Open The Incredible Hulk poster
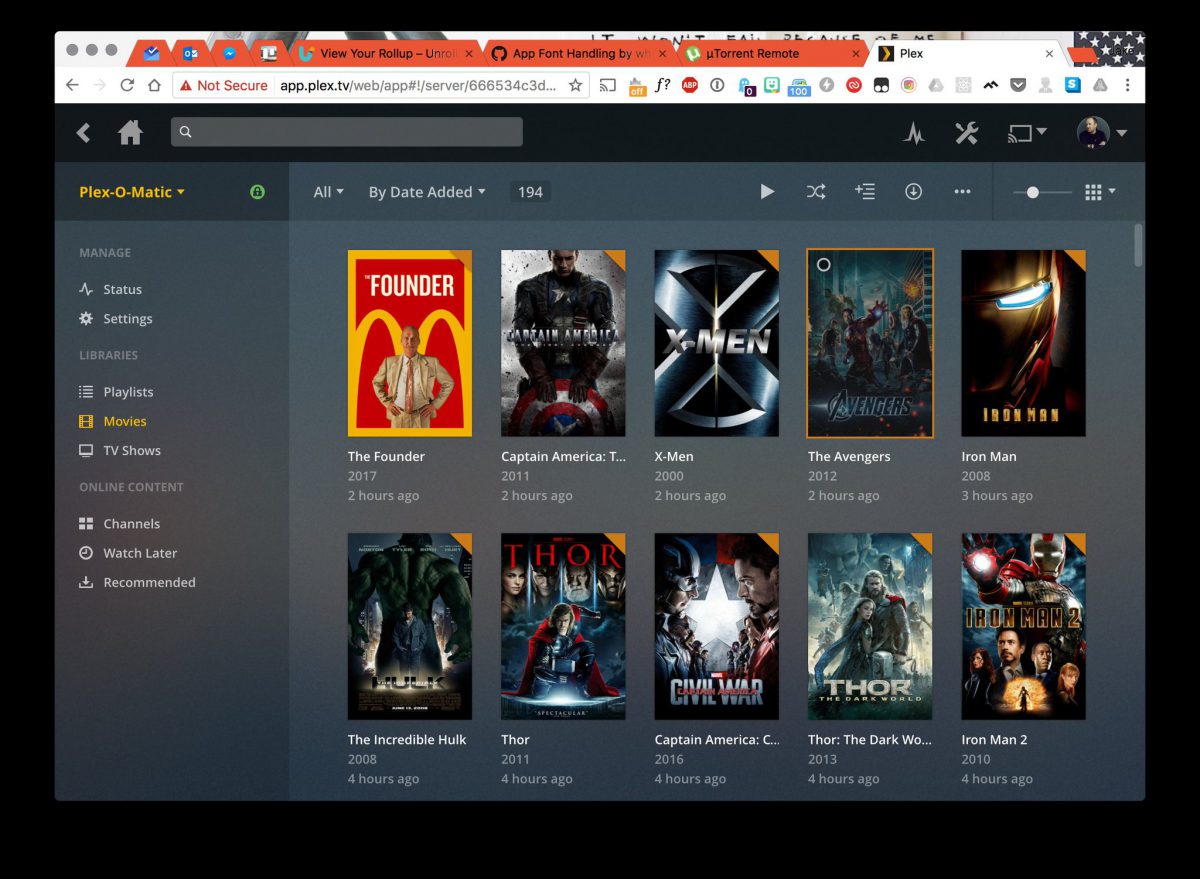Viewport: 1200px width, 879px height. coord(410,626)
